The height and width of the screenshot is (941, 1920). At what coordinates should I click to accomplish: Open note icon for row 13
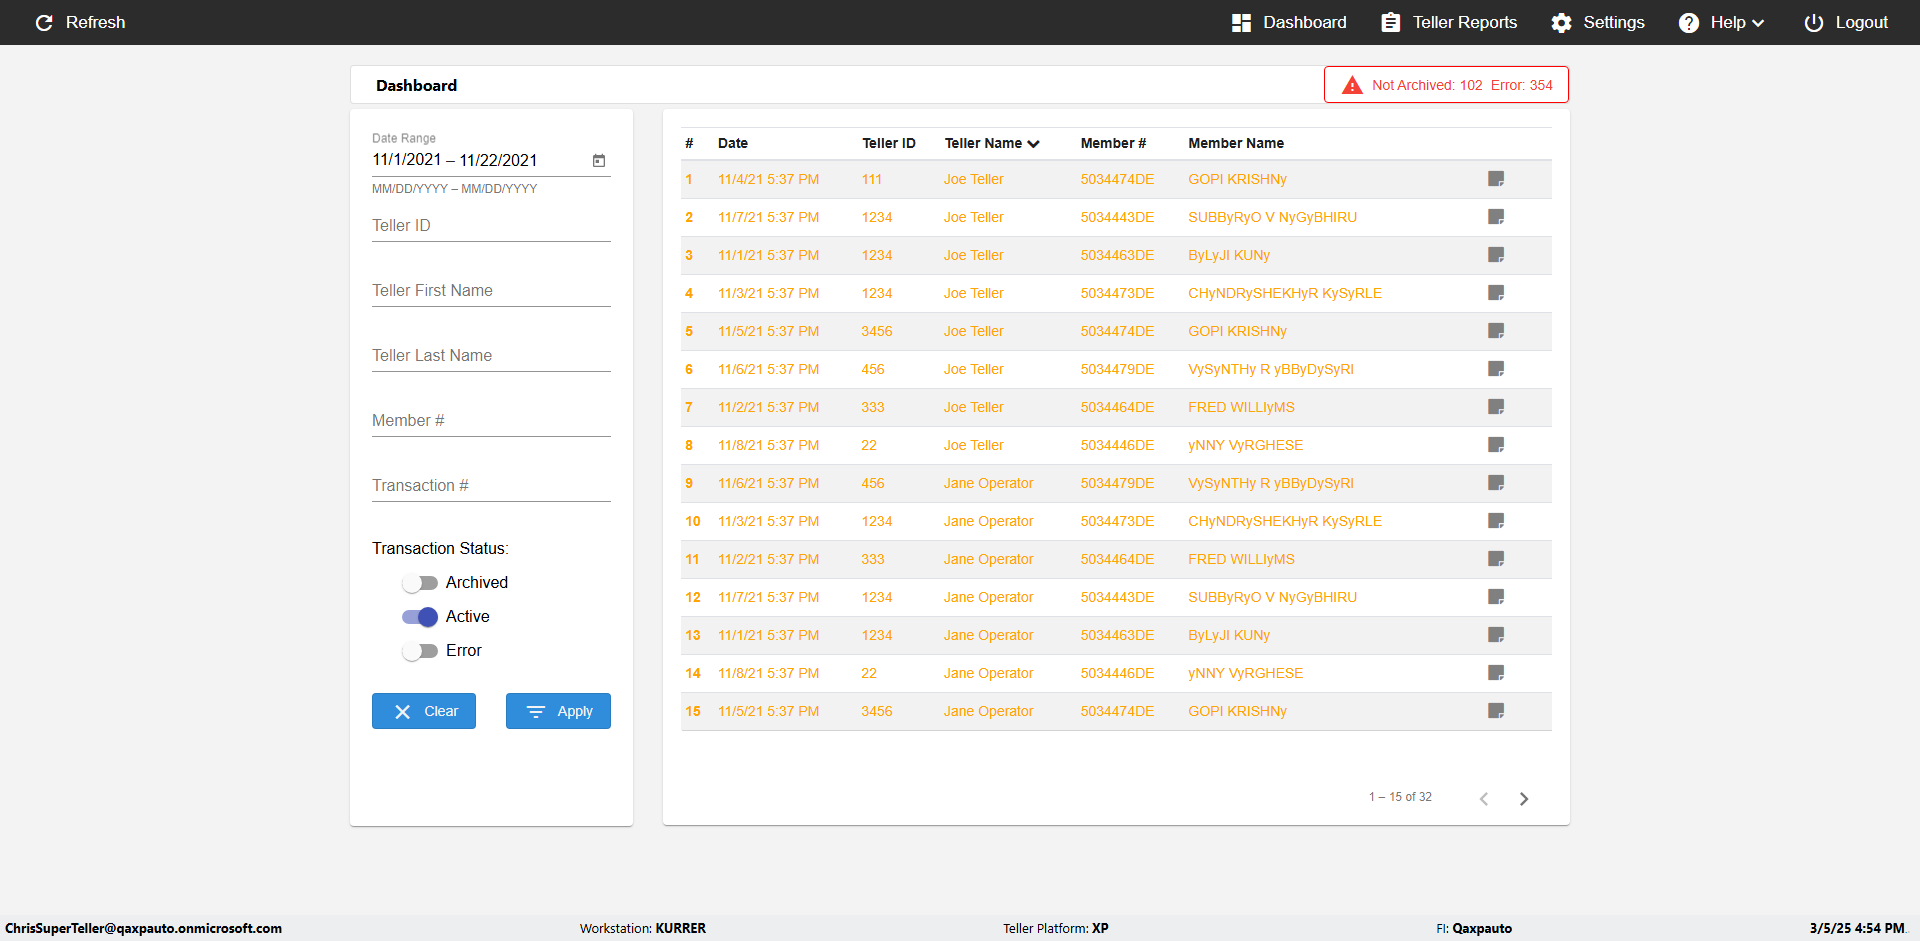point(1496,635)
